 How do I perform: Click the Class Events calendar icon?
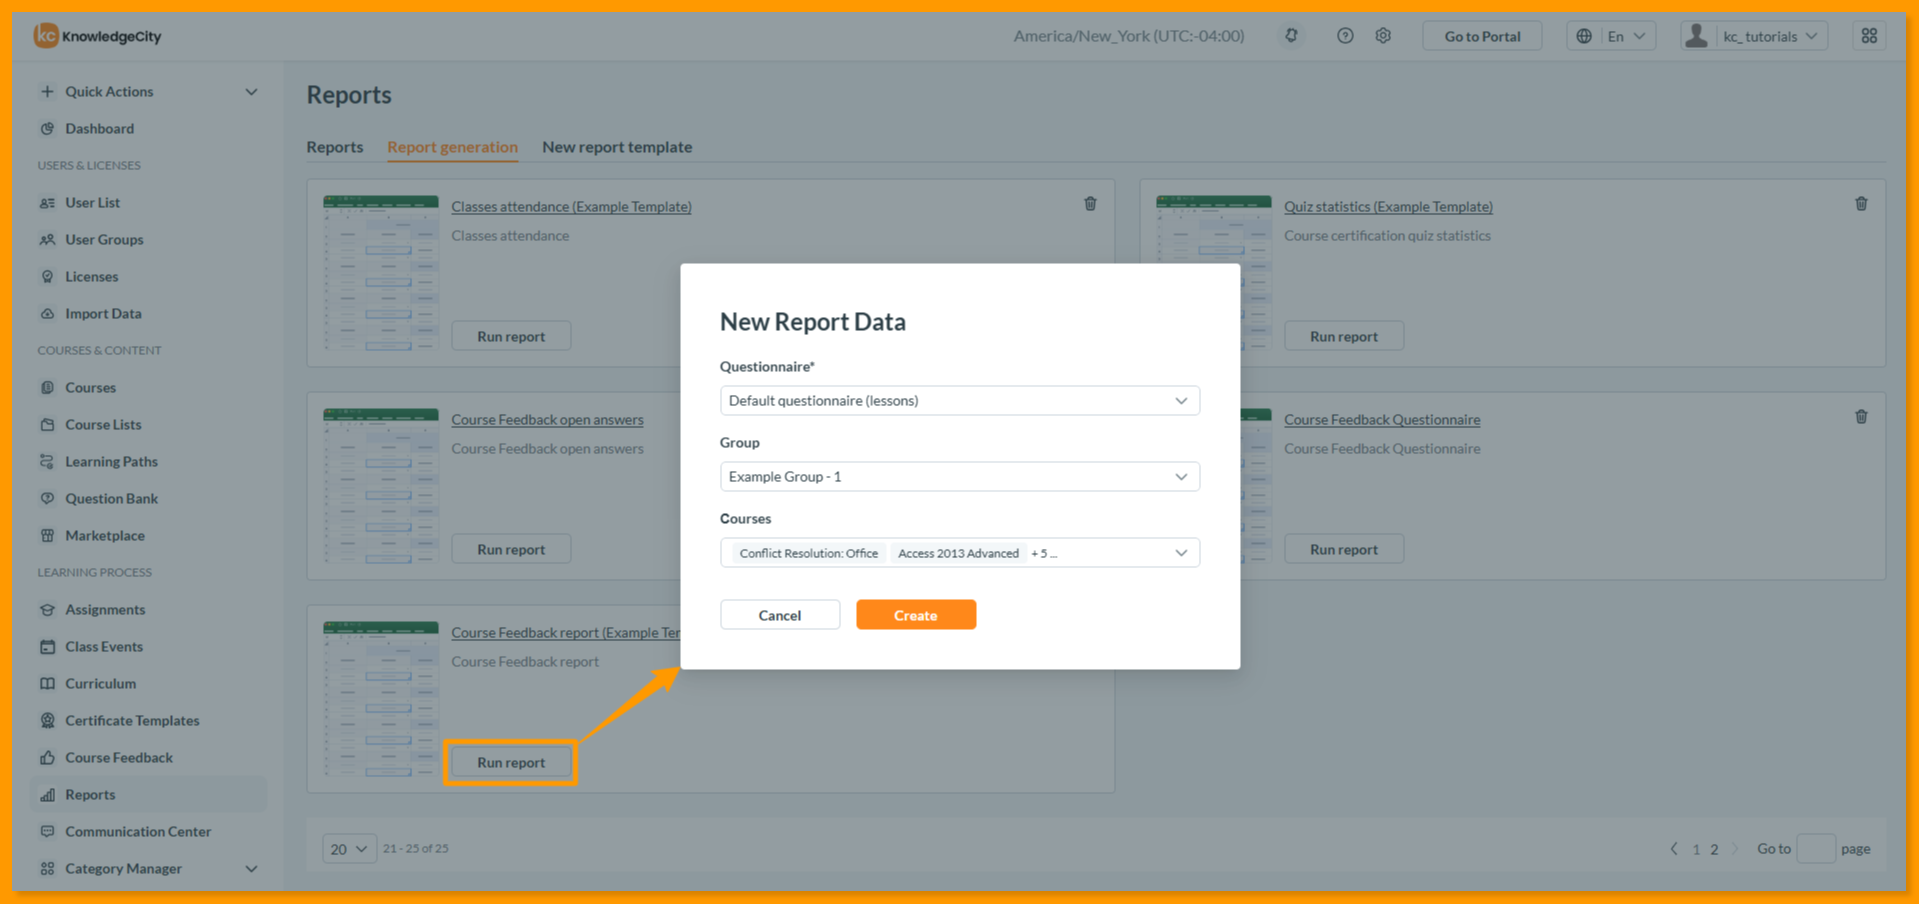tap(47, 646)
